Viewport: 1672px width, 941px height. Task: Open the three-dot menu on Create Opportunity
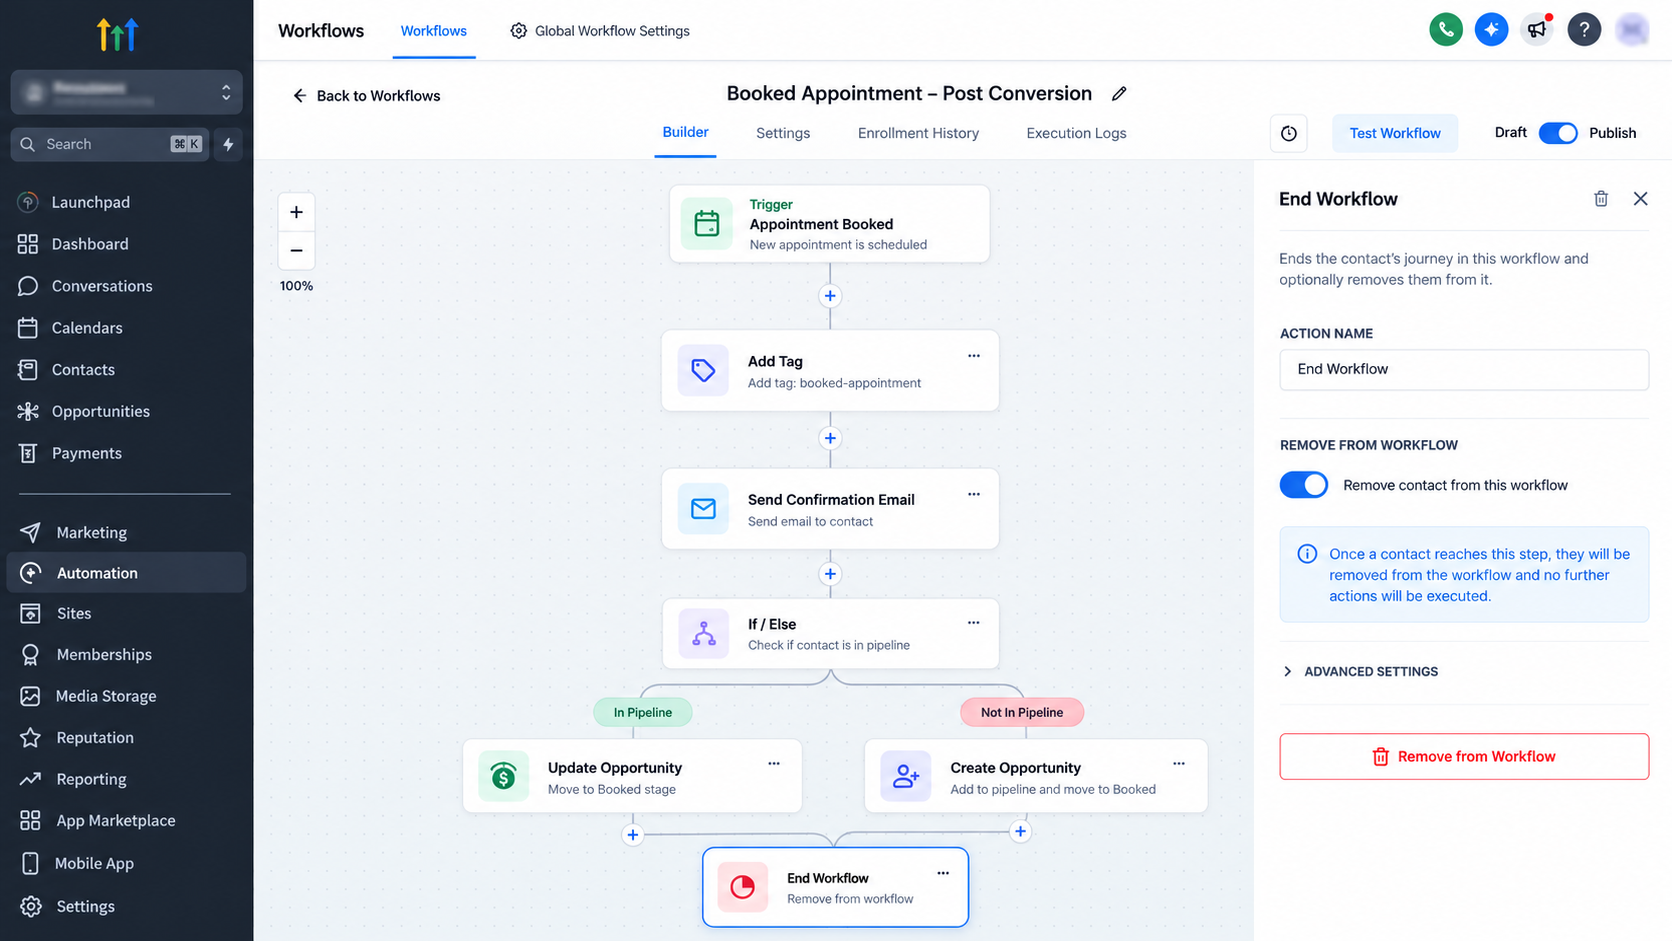(x=1179, y=763)
